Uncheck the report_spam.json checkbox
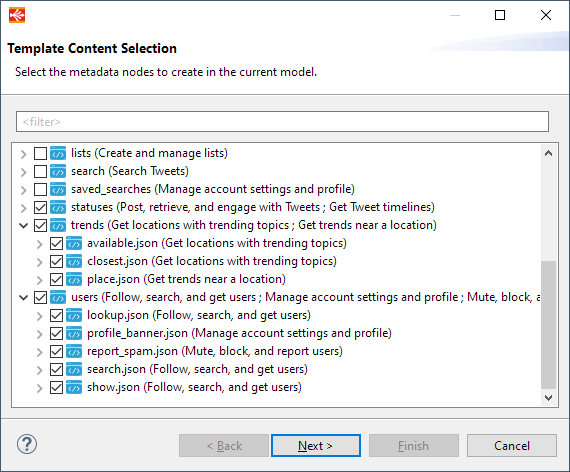This screenshot has height=472, width=570. click(56, 351)
